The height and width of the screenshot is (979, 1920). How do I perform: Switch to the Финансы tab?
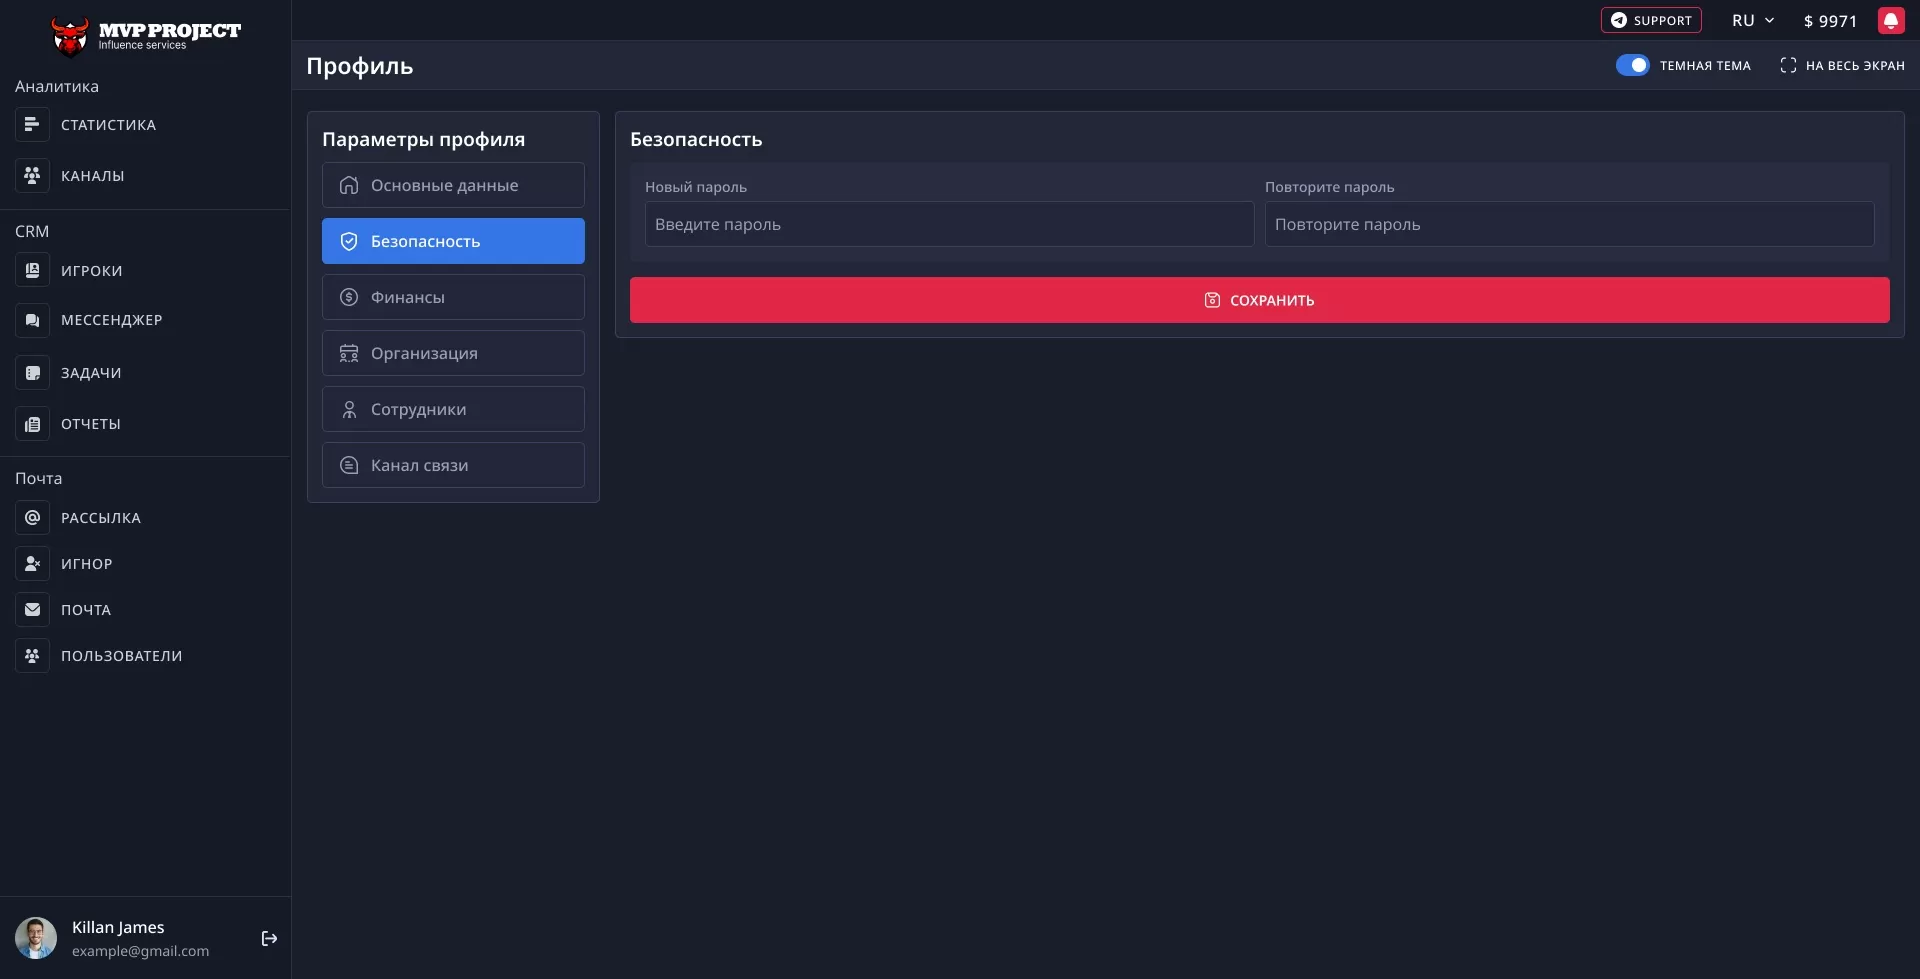click(x=452, y=296)
